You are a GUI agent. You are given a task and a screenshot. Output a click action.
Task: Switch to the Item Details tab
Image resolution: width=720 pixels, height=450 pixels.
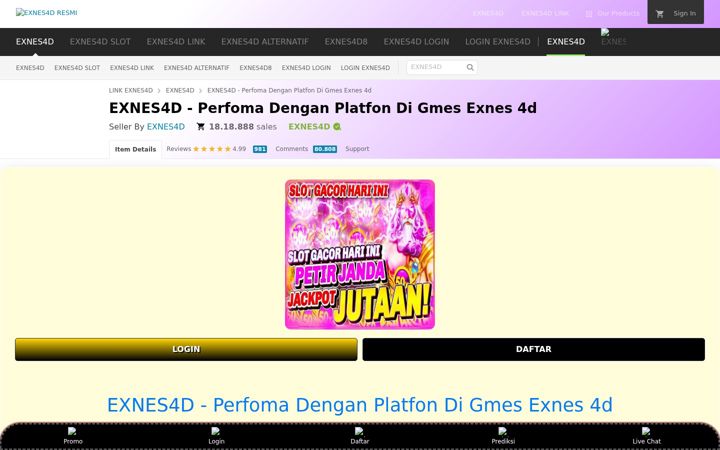(x=135, y=149)
